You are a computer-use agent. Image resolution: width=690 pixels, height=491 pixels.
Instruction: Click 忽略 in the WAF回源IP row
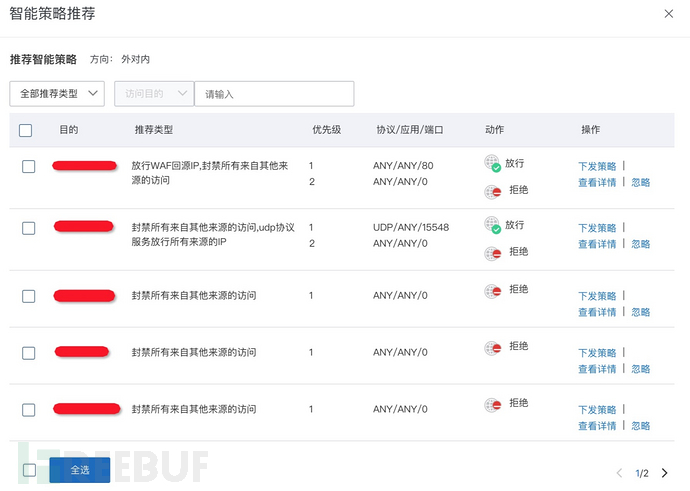click(x=640, y=182)
